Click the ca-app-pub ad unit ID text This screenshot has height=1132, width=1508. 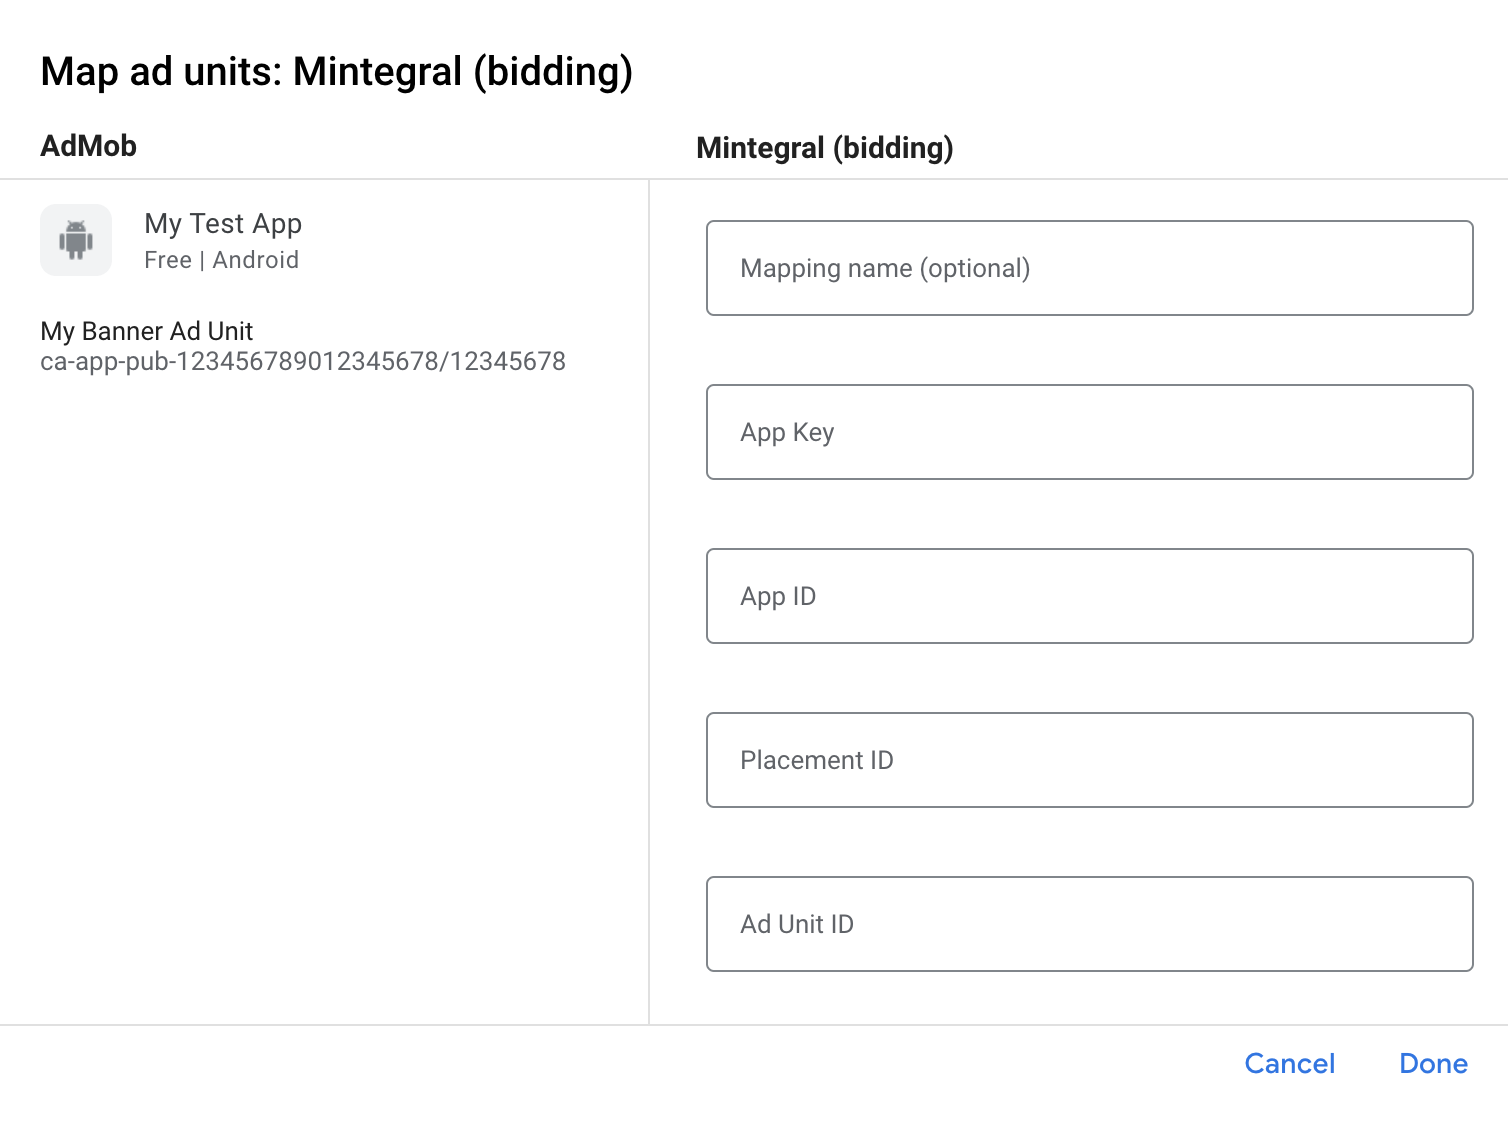click(303, 361)
